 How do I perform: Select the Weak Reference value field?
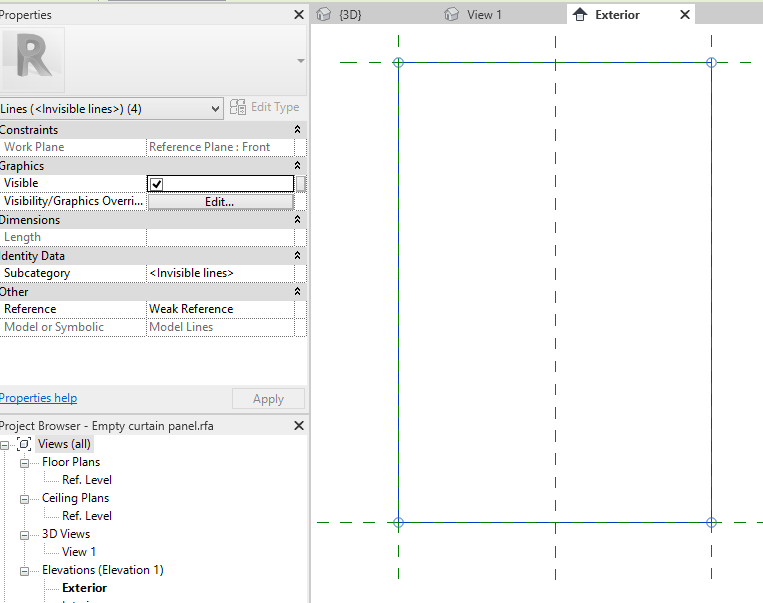pyautogui.click(x=220, y=309)
